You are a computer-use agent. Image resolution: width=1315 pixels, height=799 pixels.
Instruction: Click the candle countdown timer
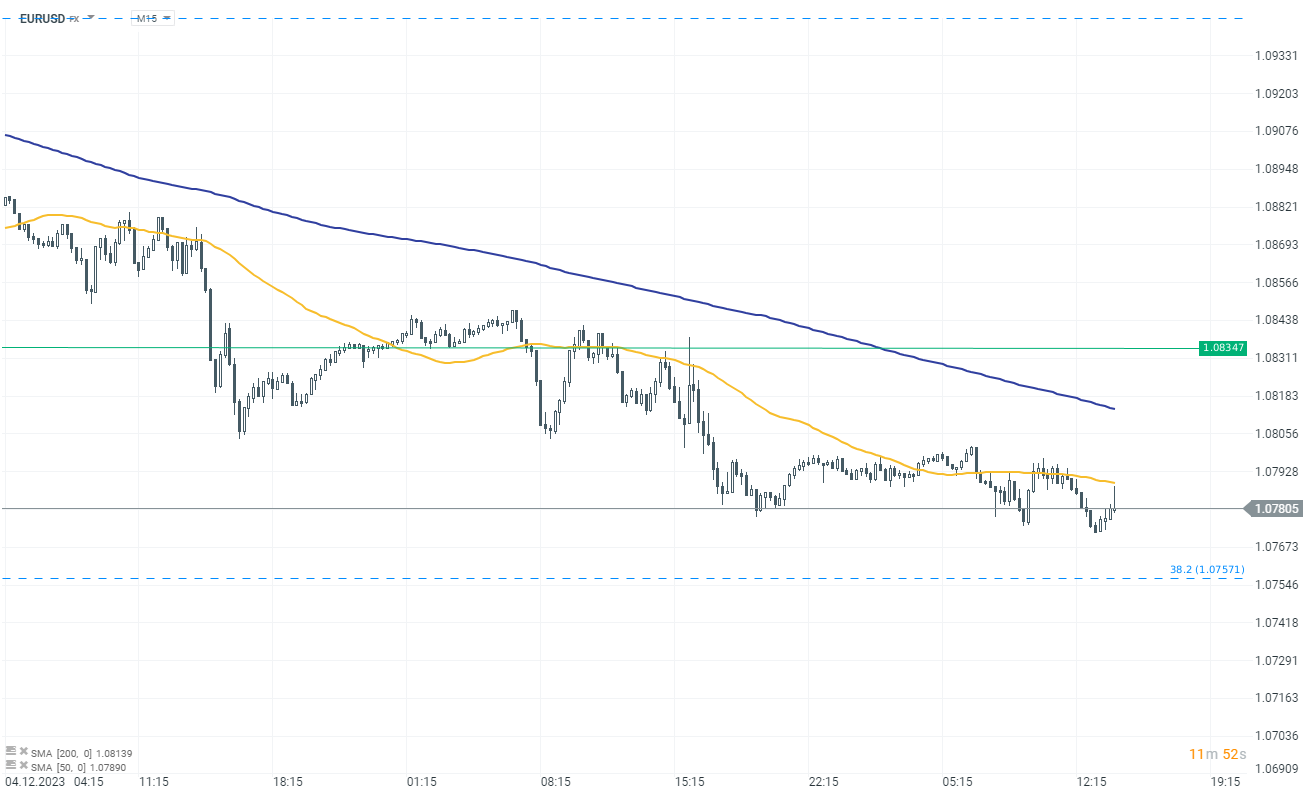pos(1216,754)
